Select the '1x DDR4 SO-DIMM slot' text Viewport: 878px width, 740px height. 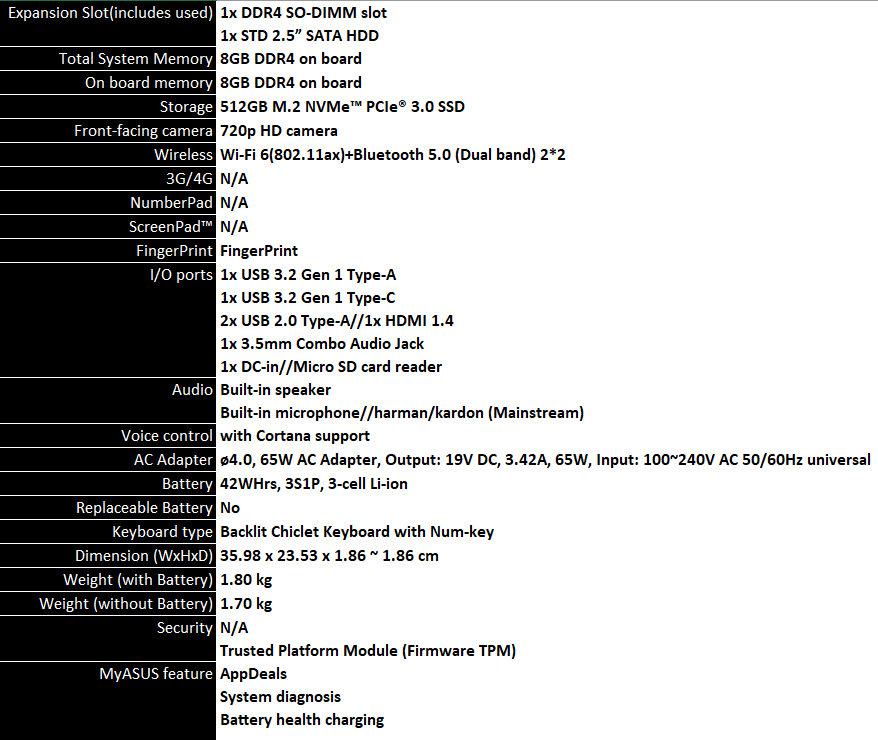[x=303, y=13]
